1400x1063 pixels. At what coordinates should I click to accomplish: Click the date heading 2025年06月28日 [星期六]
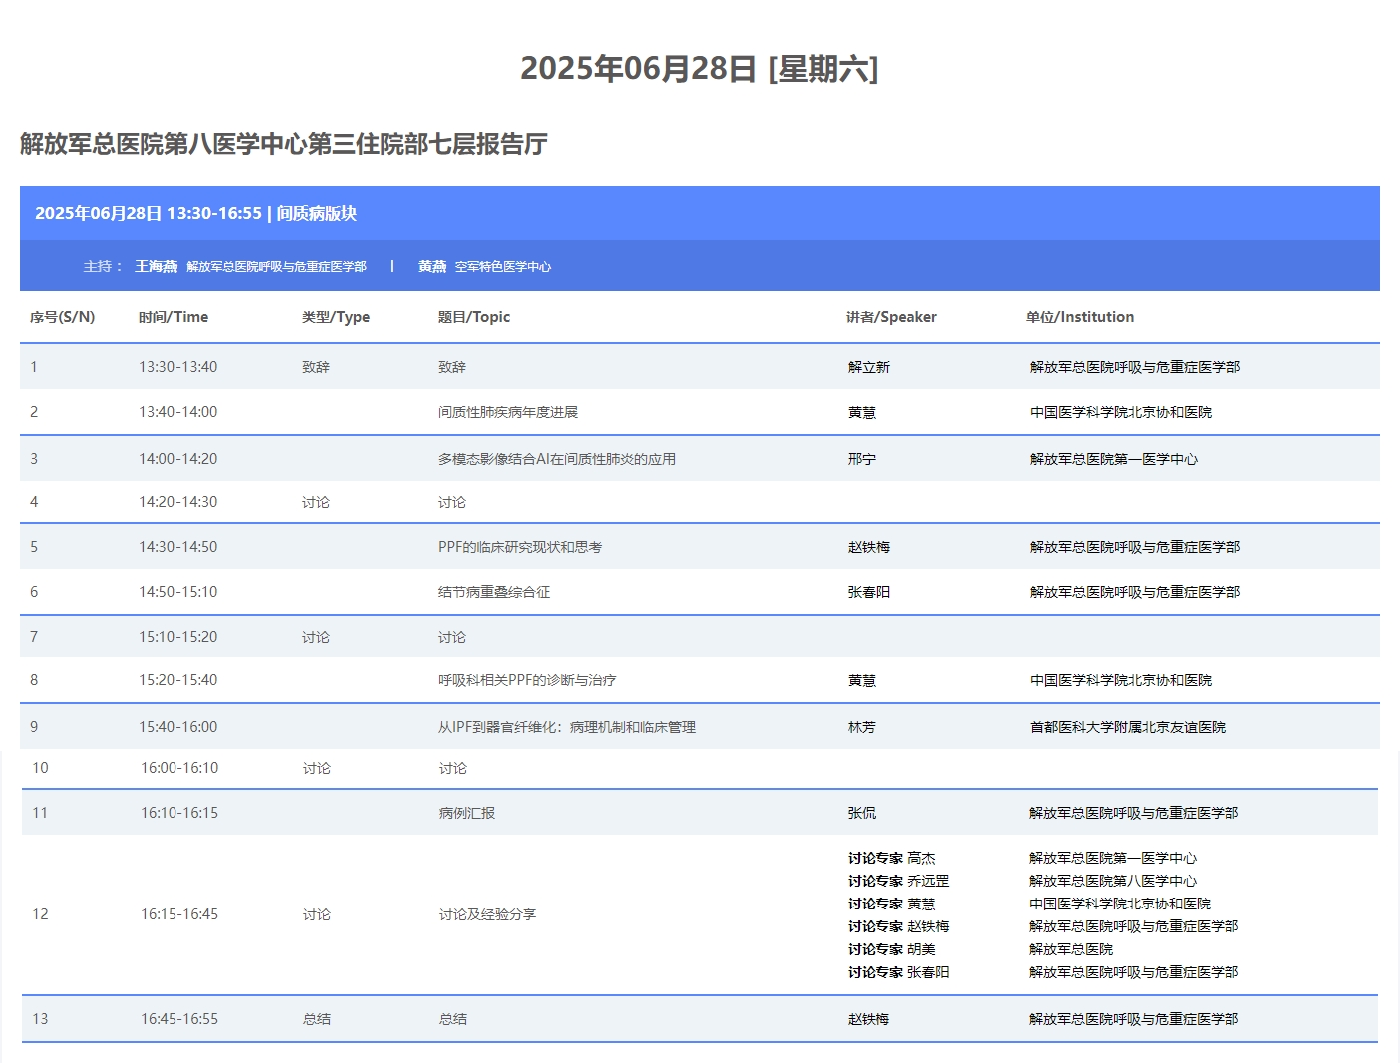coord(699,68)
